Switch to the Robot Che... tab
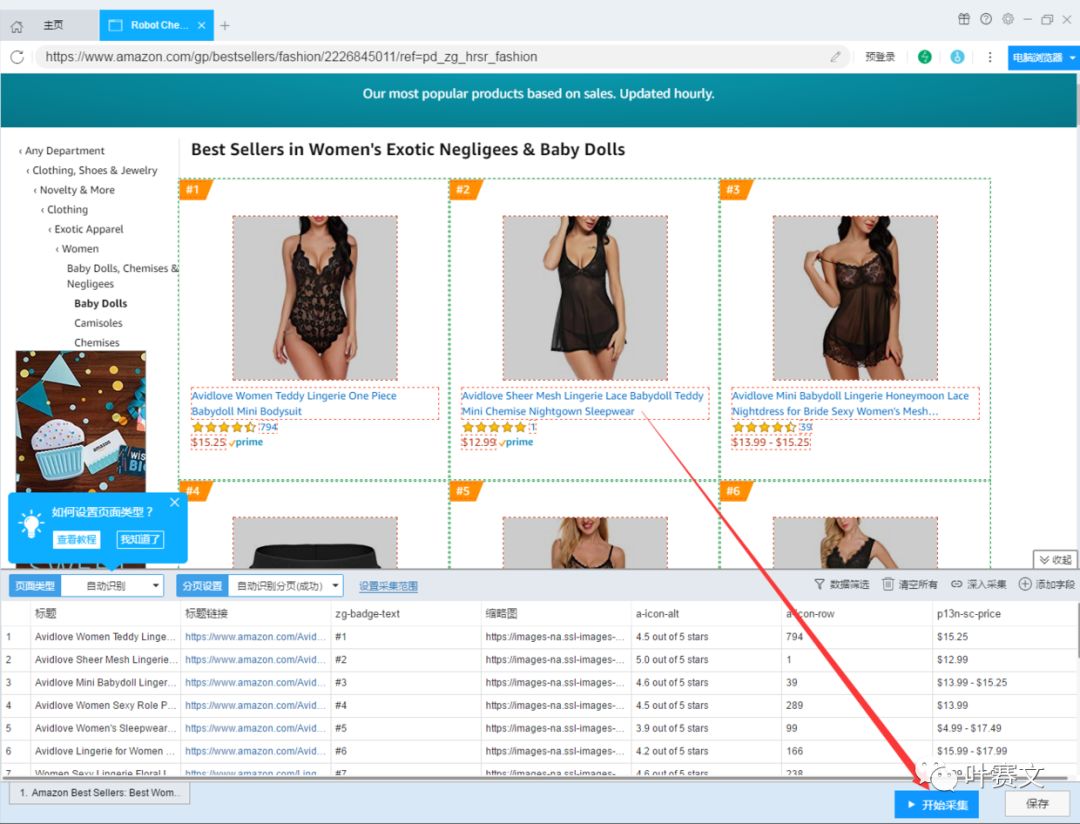Screen dimensions: 1080x824 point(158,25)
